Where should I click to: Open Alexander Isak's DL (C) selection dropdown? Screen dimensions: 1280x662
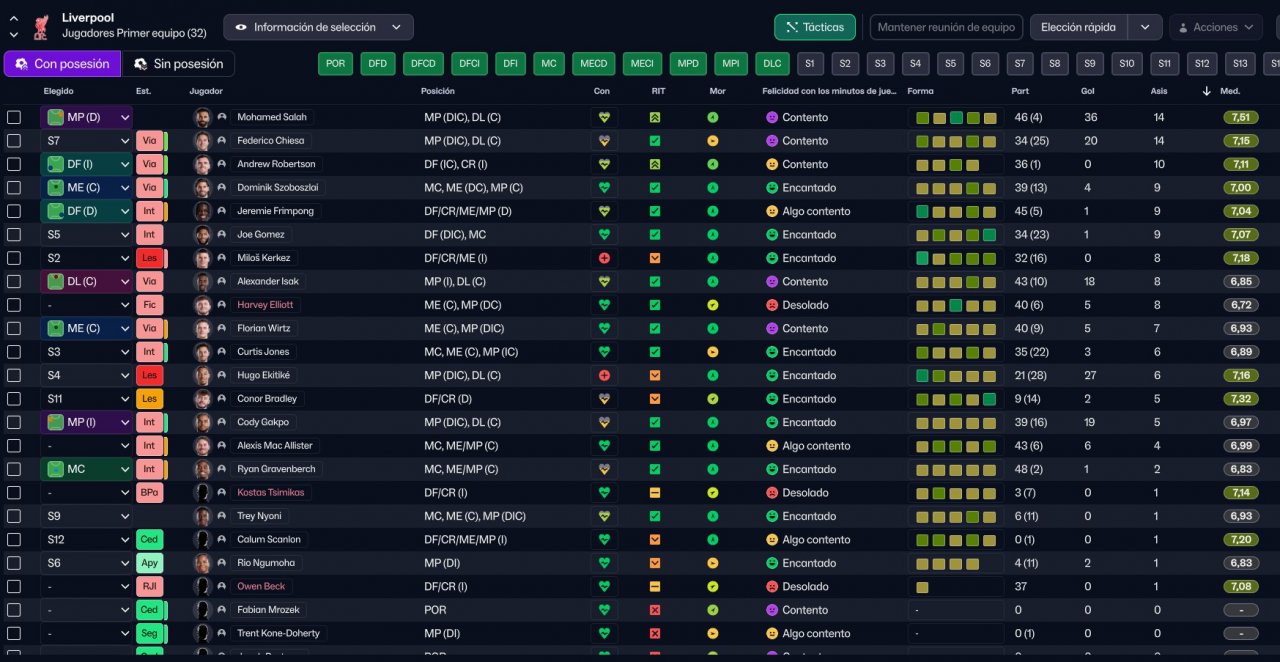point(86,282)
